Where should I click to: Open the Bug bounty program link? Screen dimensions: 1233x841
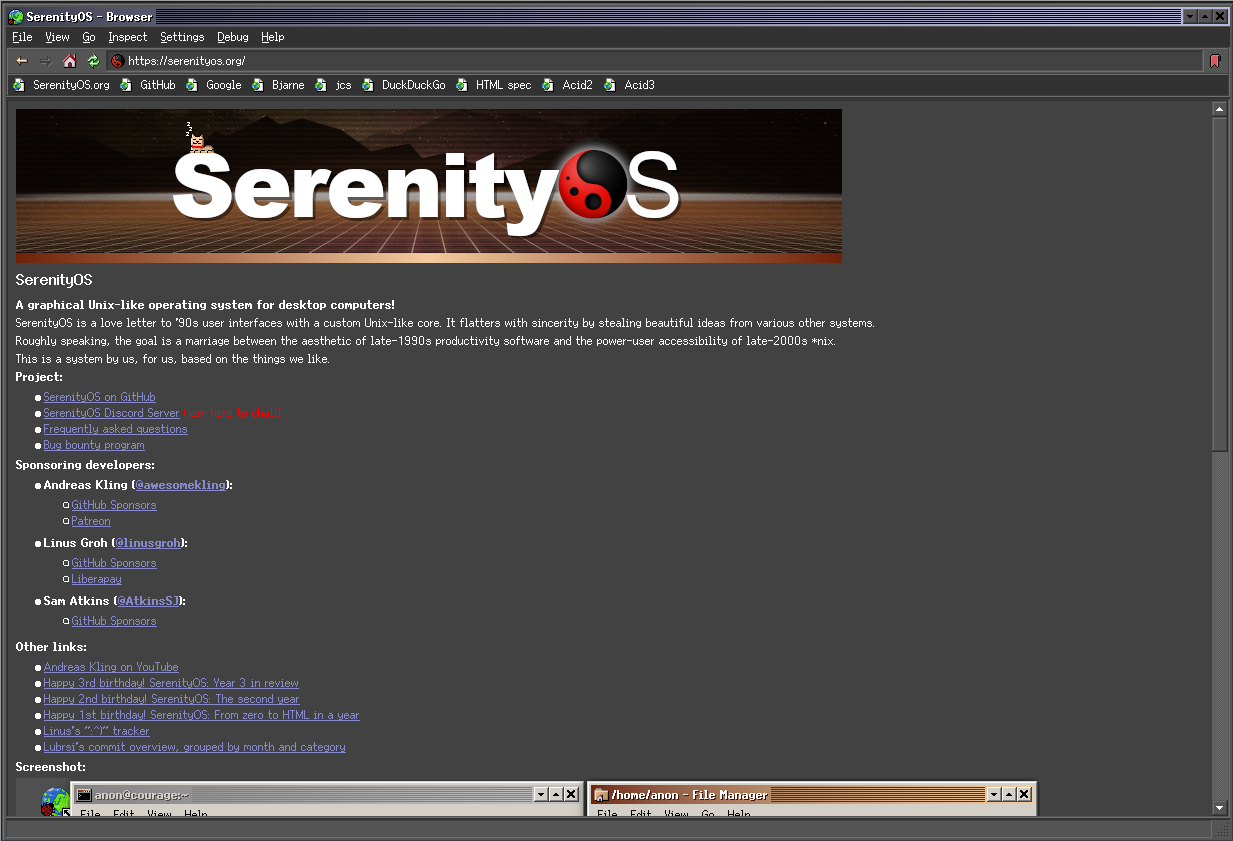[x=93, y=445]
